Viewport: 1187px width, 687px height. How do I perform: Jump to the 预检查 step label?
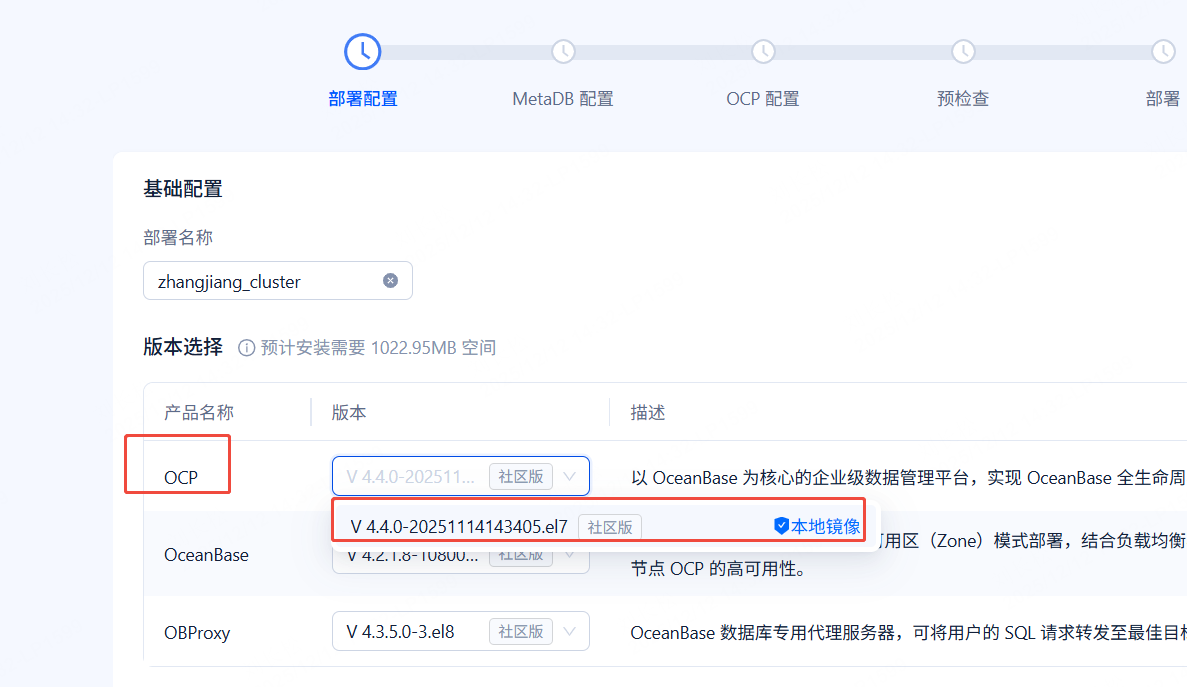(x=963, y=99)
